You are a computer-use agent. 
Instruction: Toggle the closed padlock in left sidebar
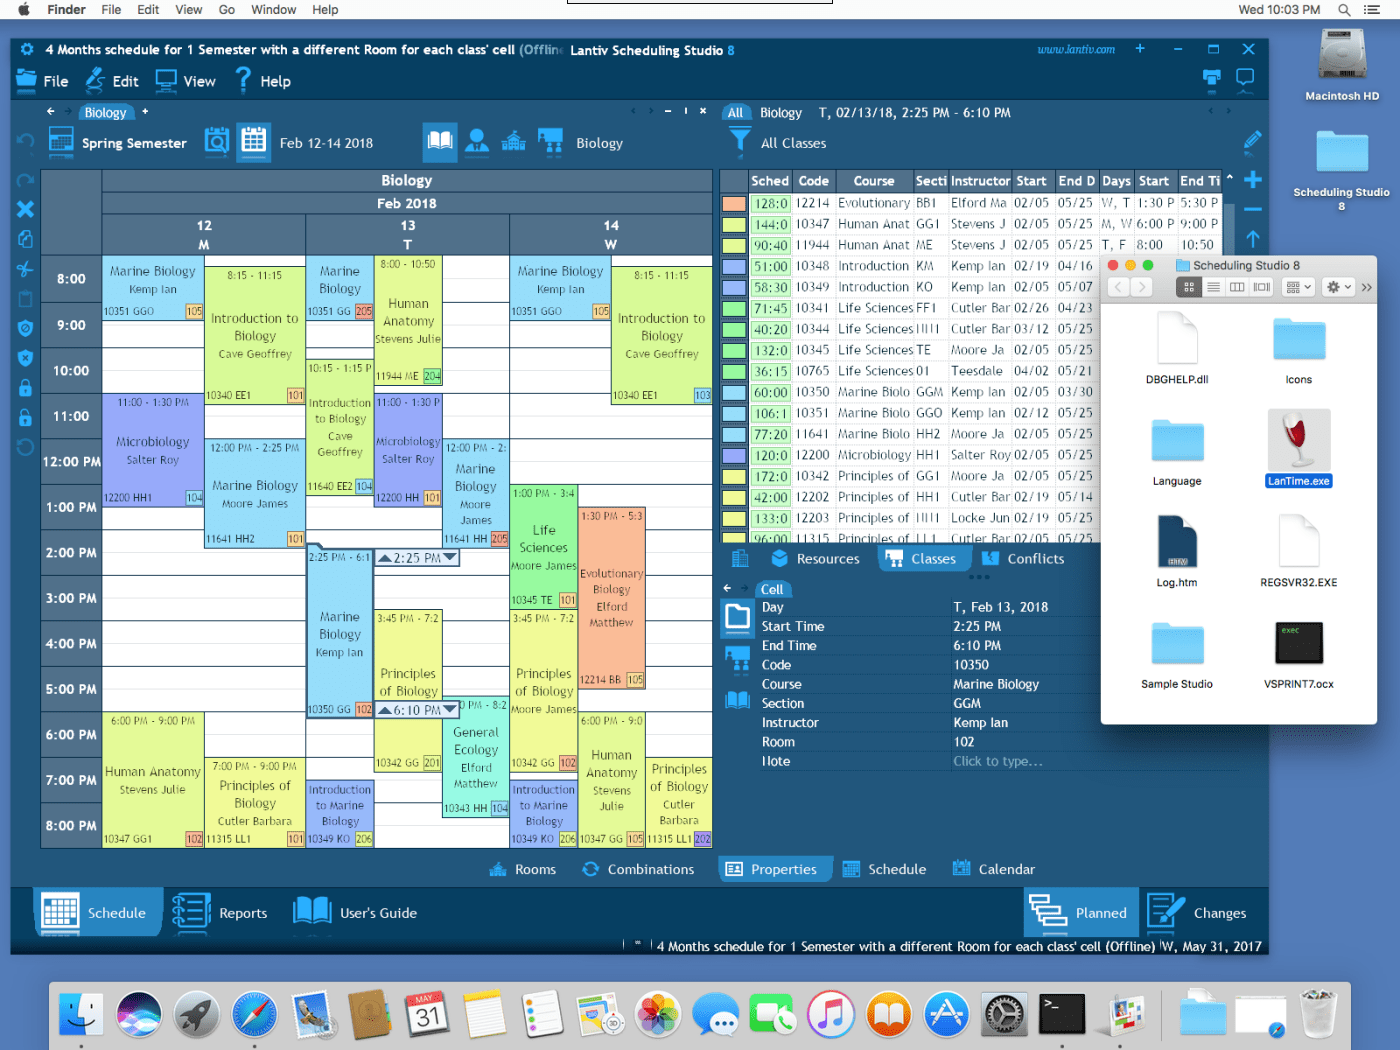(x=26, y=387)
